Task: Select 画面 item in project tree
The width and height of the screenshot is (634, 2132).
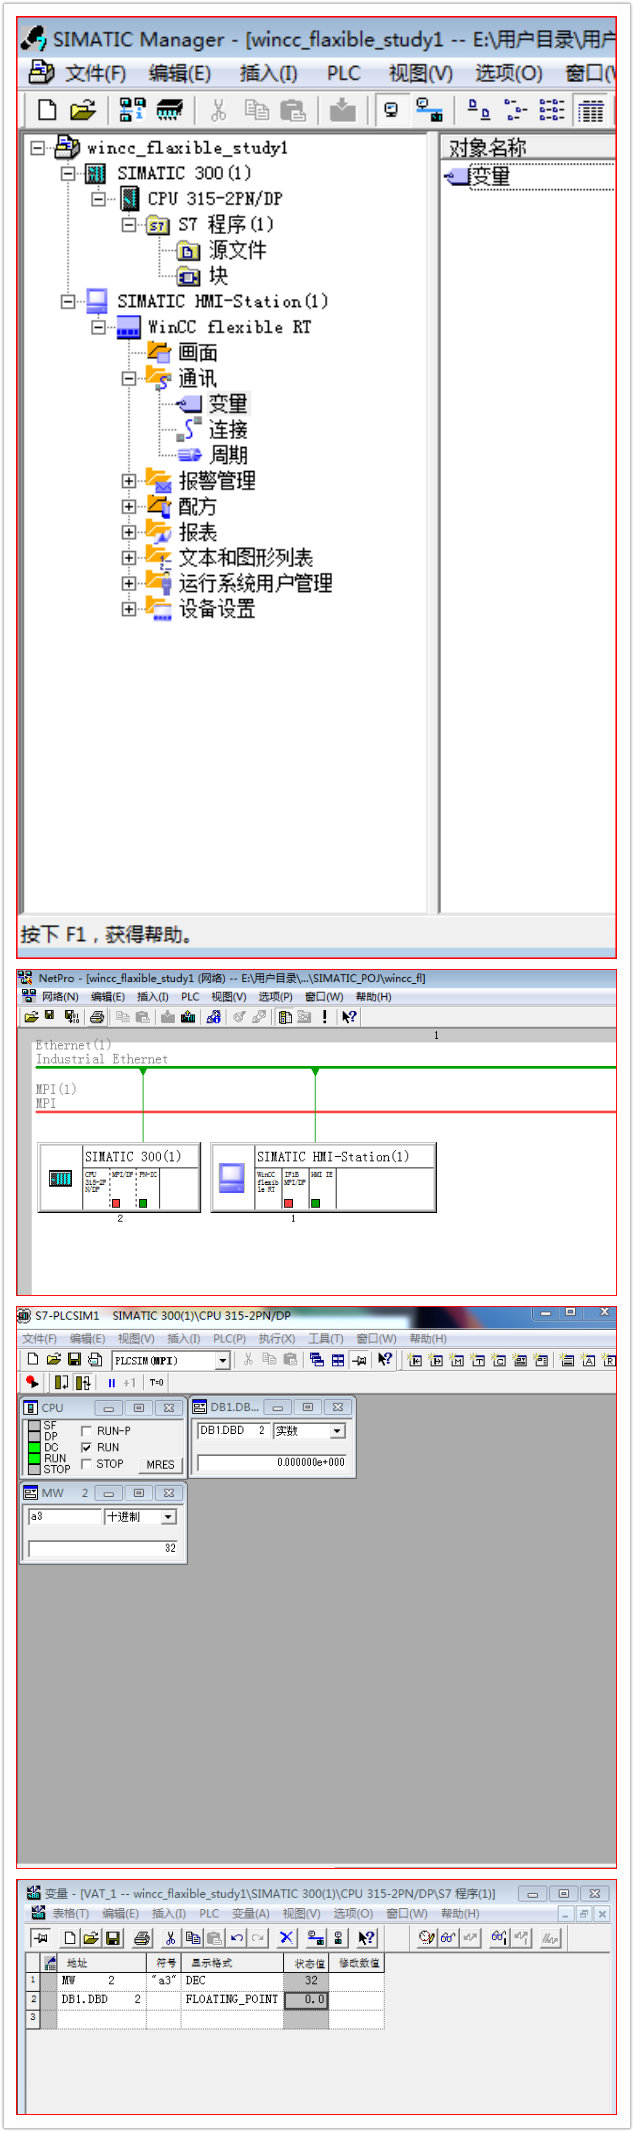Action: (x=197, y=352)
